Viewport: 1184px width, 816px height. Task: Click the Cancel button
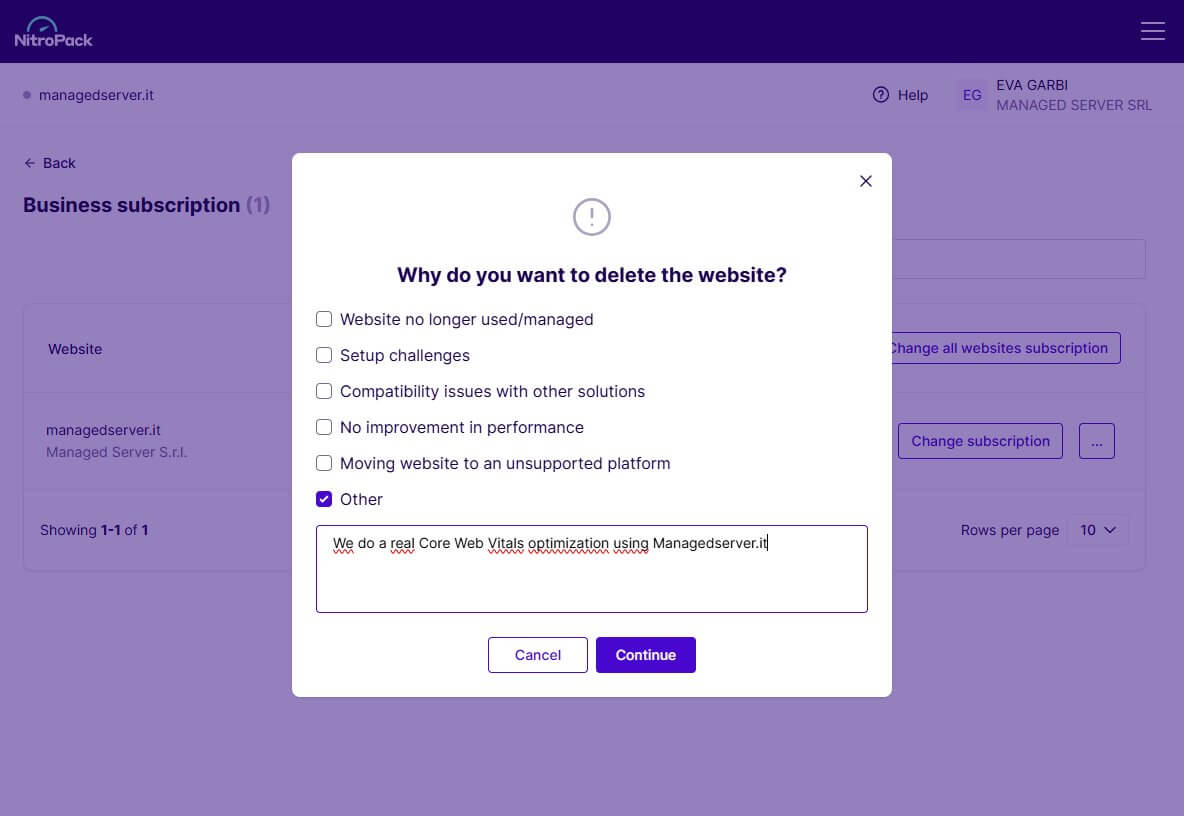click(x=538, y=655)
